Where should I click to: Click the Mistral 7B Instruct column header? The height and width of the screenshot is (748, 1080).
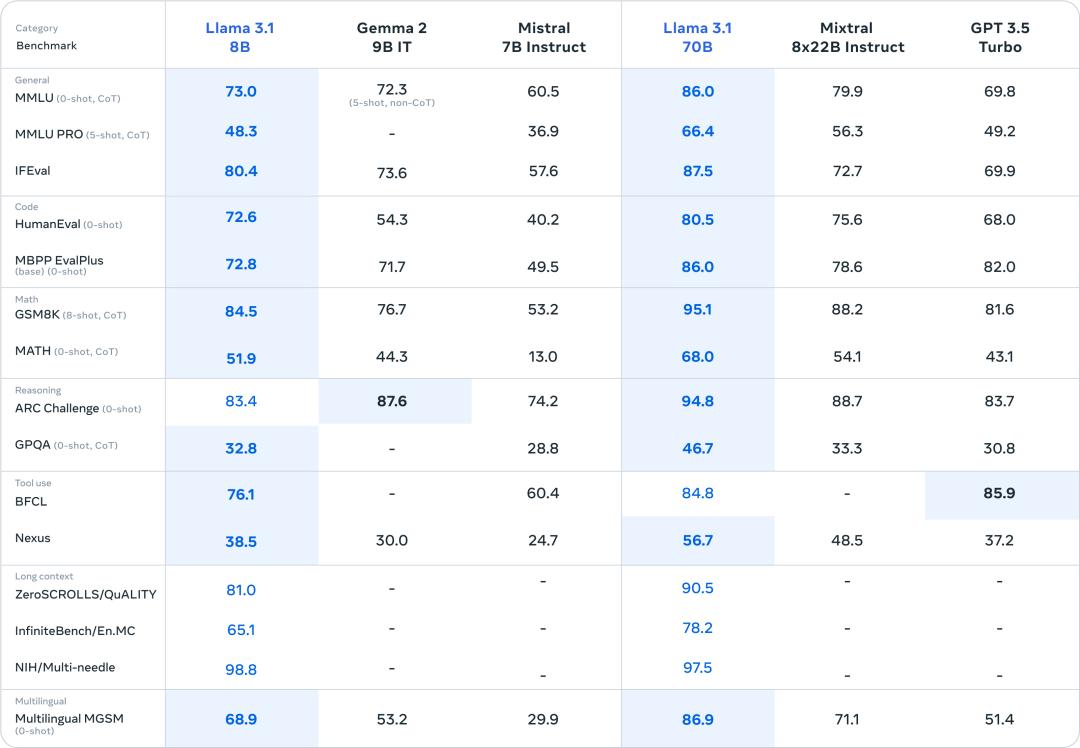pyautogui.click(x=544, y=37)
